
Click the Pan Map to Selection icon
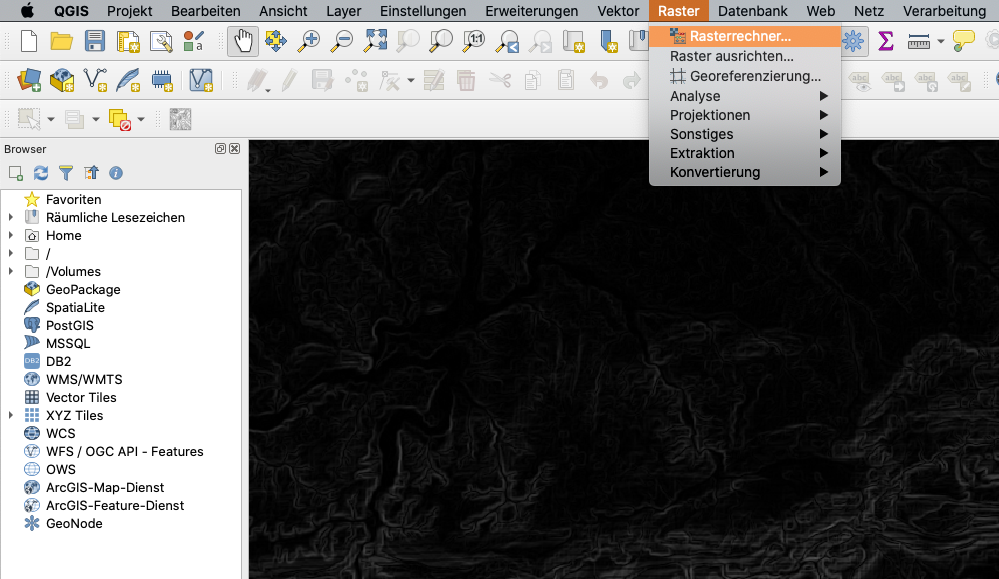pyautogui.click(x=276, y=41)
